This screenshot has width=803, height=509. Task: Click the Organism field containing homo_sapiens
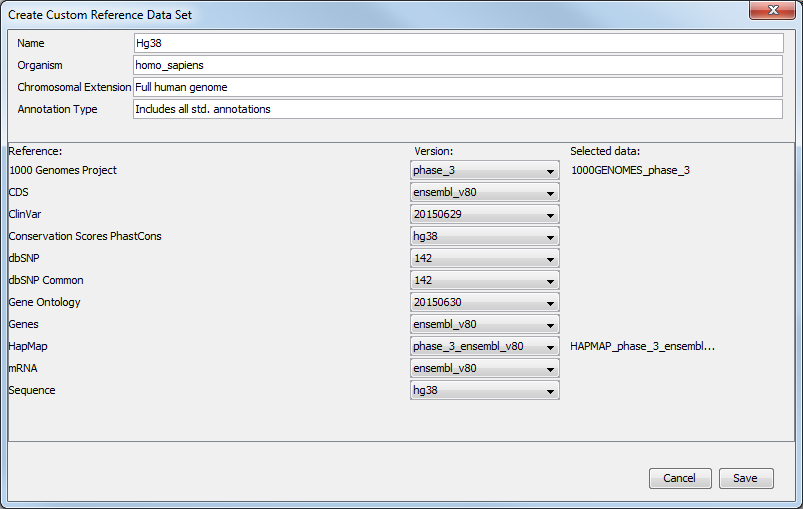[458, 65]
